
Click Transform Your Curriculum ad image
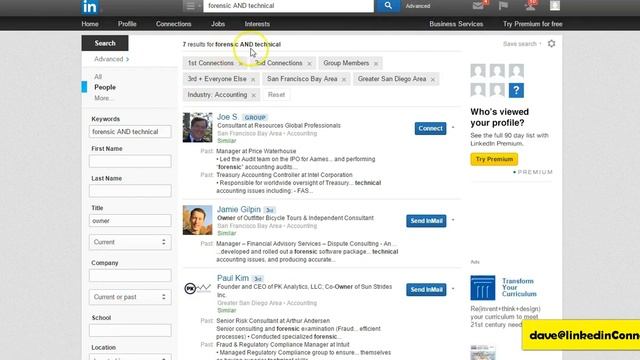pos(482,287)
